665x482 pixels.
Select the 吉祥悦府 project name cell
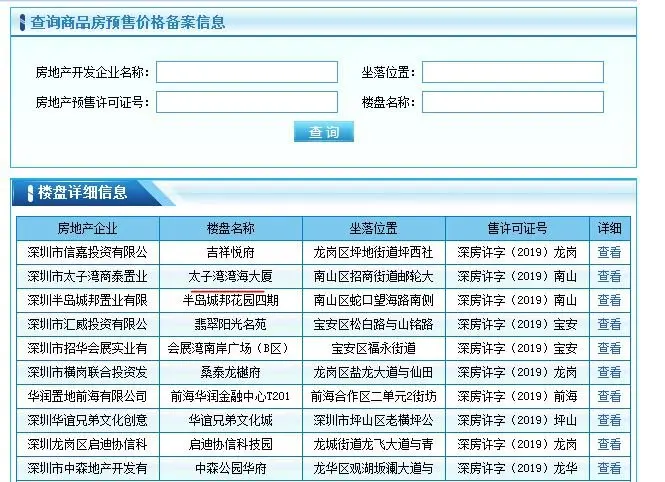pos(231,253)
